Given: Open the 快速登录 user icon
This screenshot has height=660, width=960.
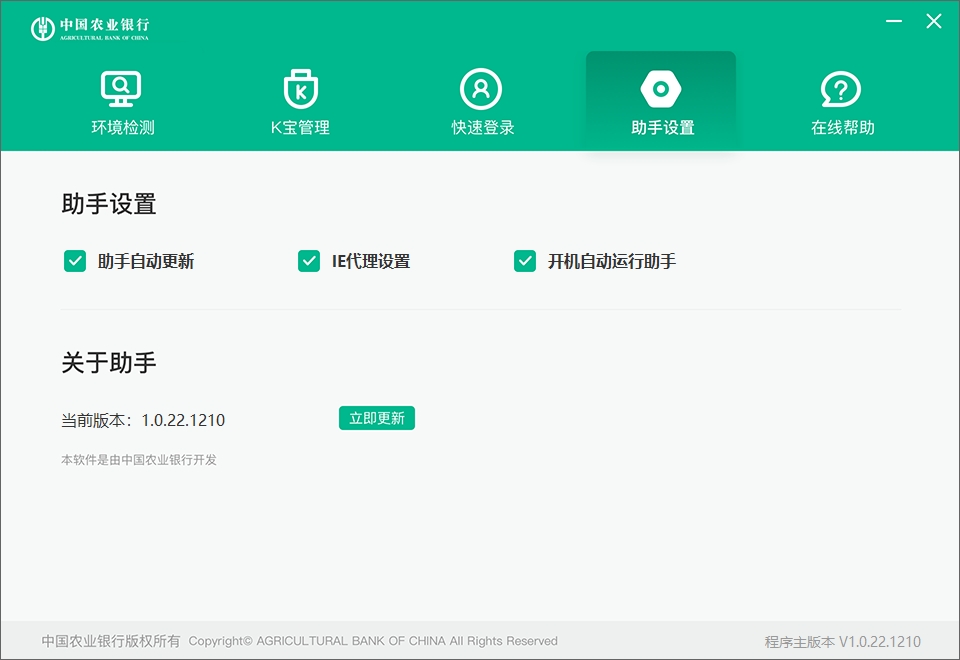Looking at the screenshot, I should click(481, 89).
